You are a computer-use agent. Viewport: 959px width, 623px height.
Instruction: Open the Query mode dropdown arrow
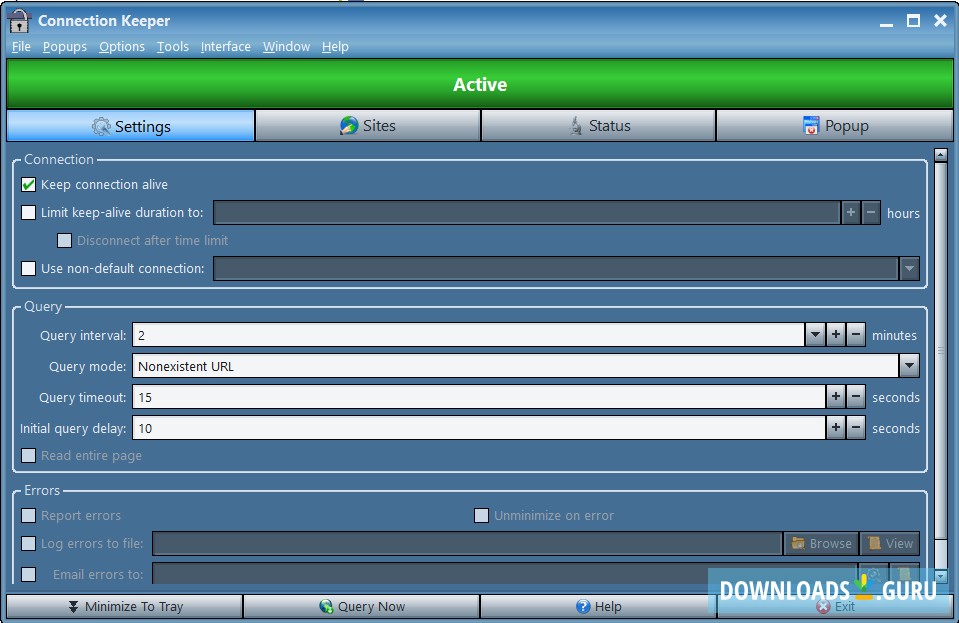coord(909,366)
